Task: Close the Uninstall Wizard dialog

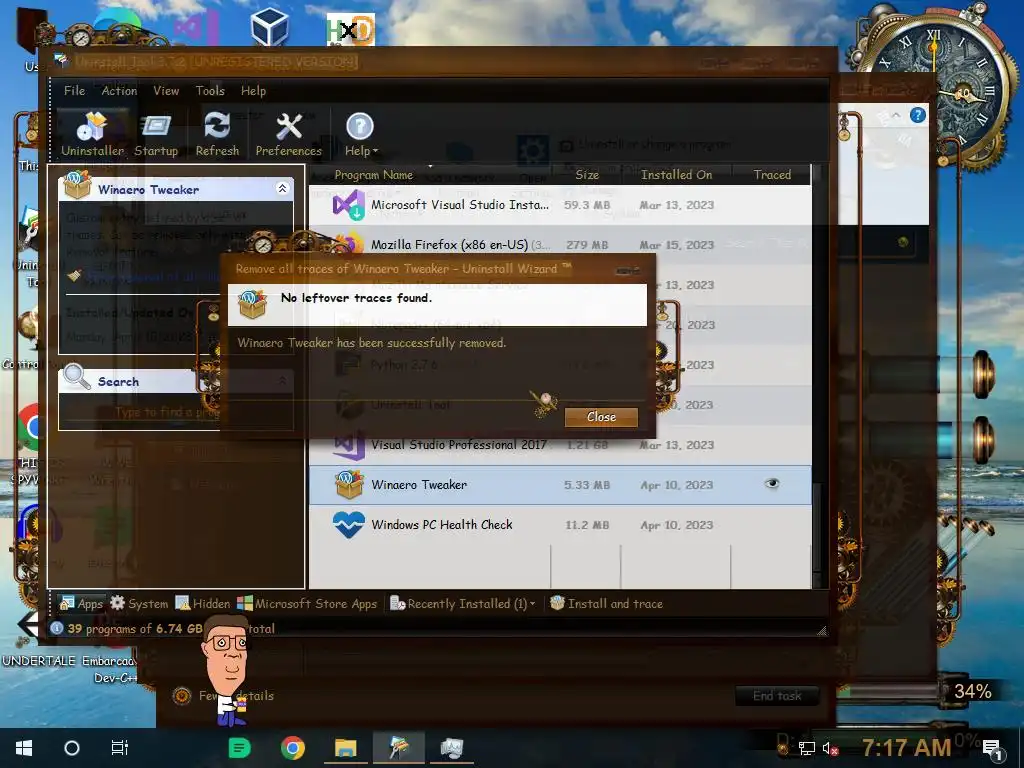Action: click(x=601, y=417)
